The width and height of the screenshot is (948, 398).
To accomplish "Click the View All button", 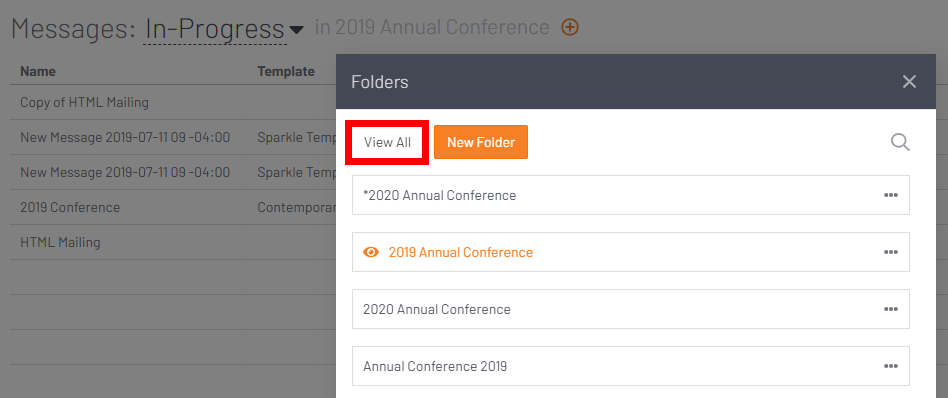I will [387, 142].
